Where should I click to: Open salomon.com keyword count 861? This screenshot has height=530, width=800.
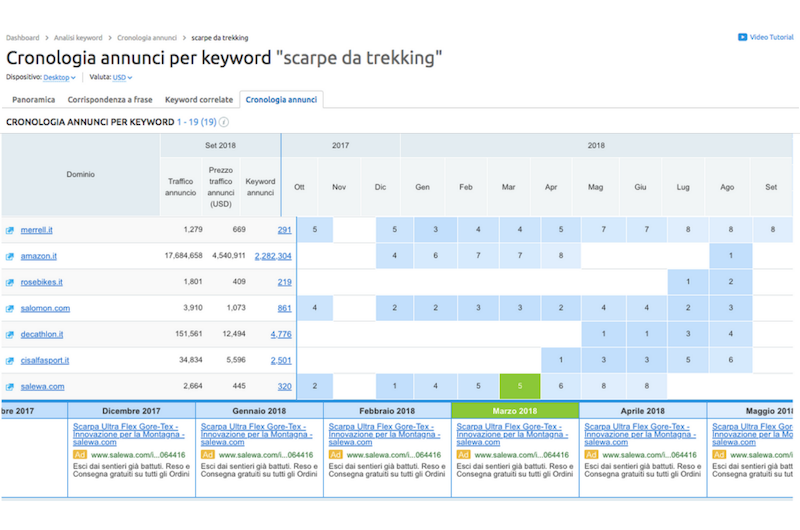pos(284,308)
